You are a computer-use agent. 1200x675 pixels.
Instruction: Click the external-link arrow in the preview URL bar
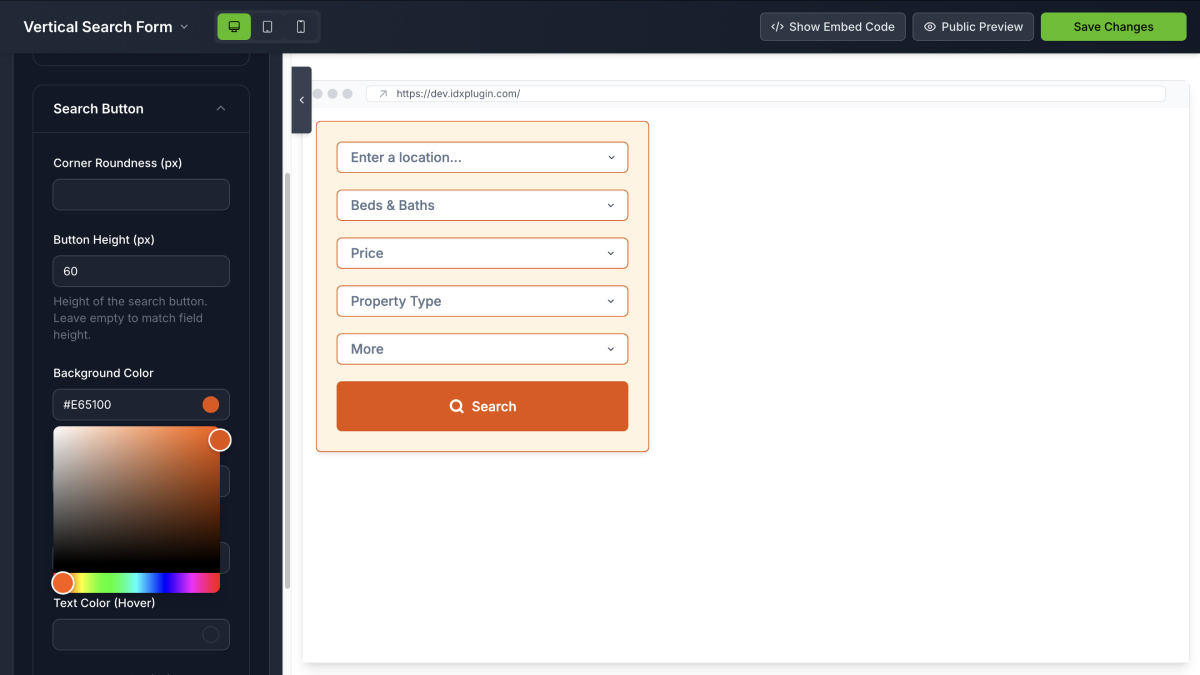[x=382, y=93]
